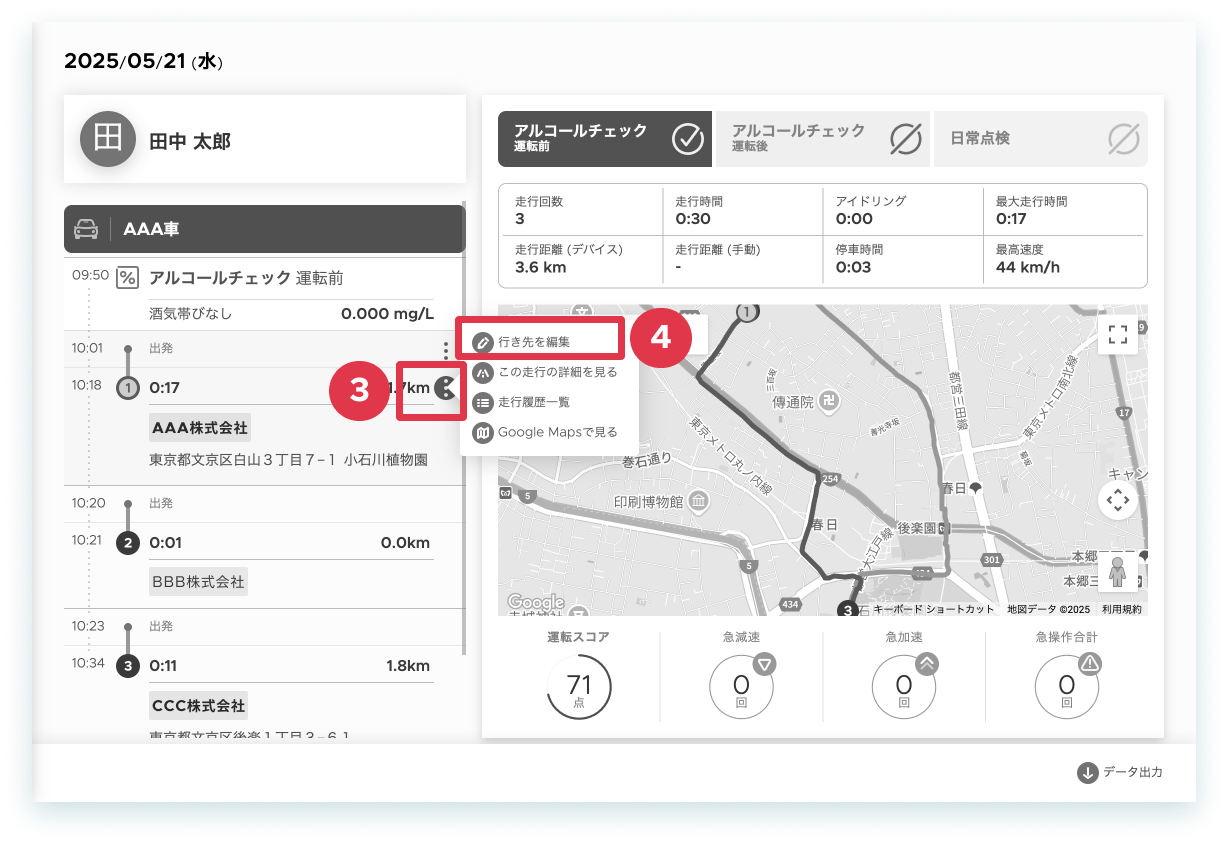Click the Google logo on the map
Viewport: 1228px width, 844px height.
pyautogui.click(x=536, y=603)
